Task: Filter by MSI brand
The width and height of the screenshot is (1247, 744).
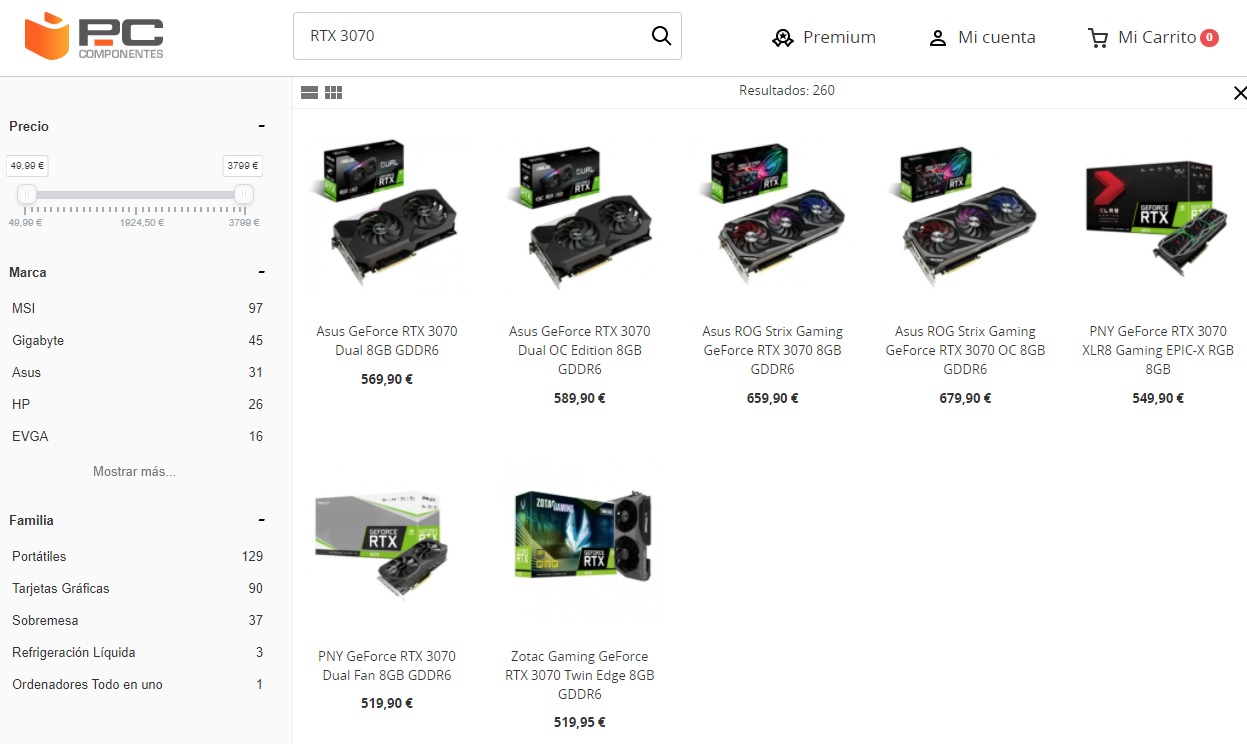Action: point(137,308)
